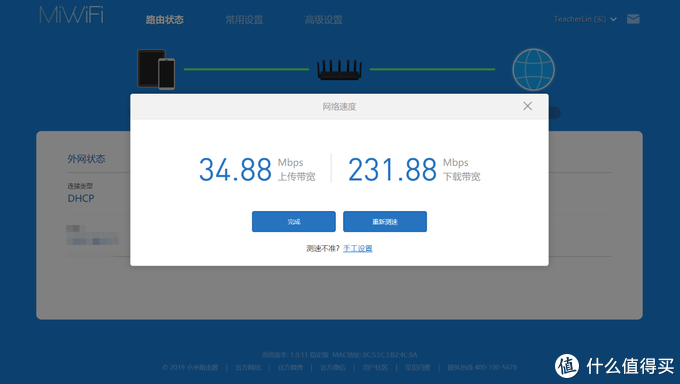Click the 服务热线 400-100-5678 text
This screenshot has height=384, width=680.
click(482, 368)
